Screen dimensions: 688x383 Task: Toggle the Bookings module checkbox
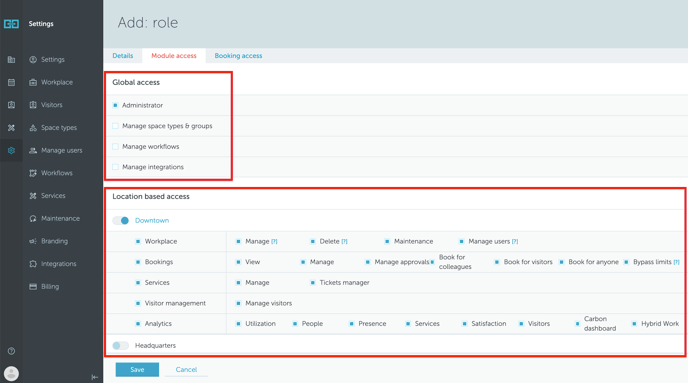click(138, 262)
